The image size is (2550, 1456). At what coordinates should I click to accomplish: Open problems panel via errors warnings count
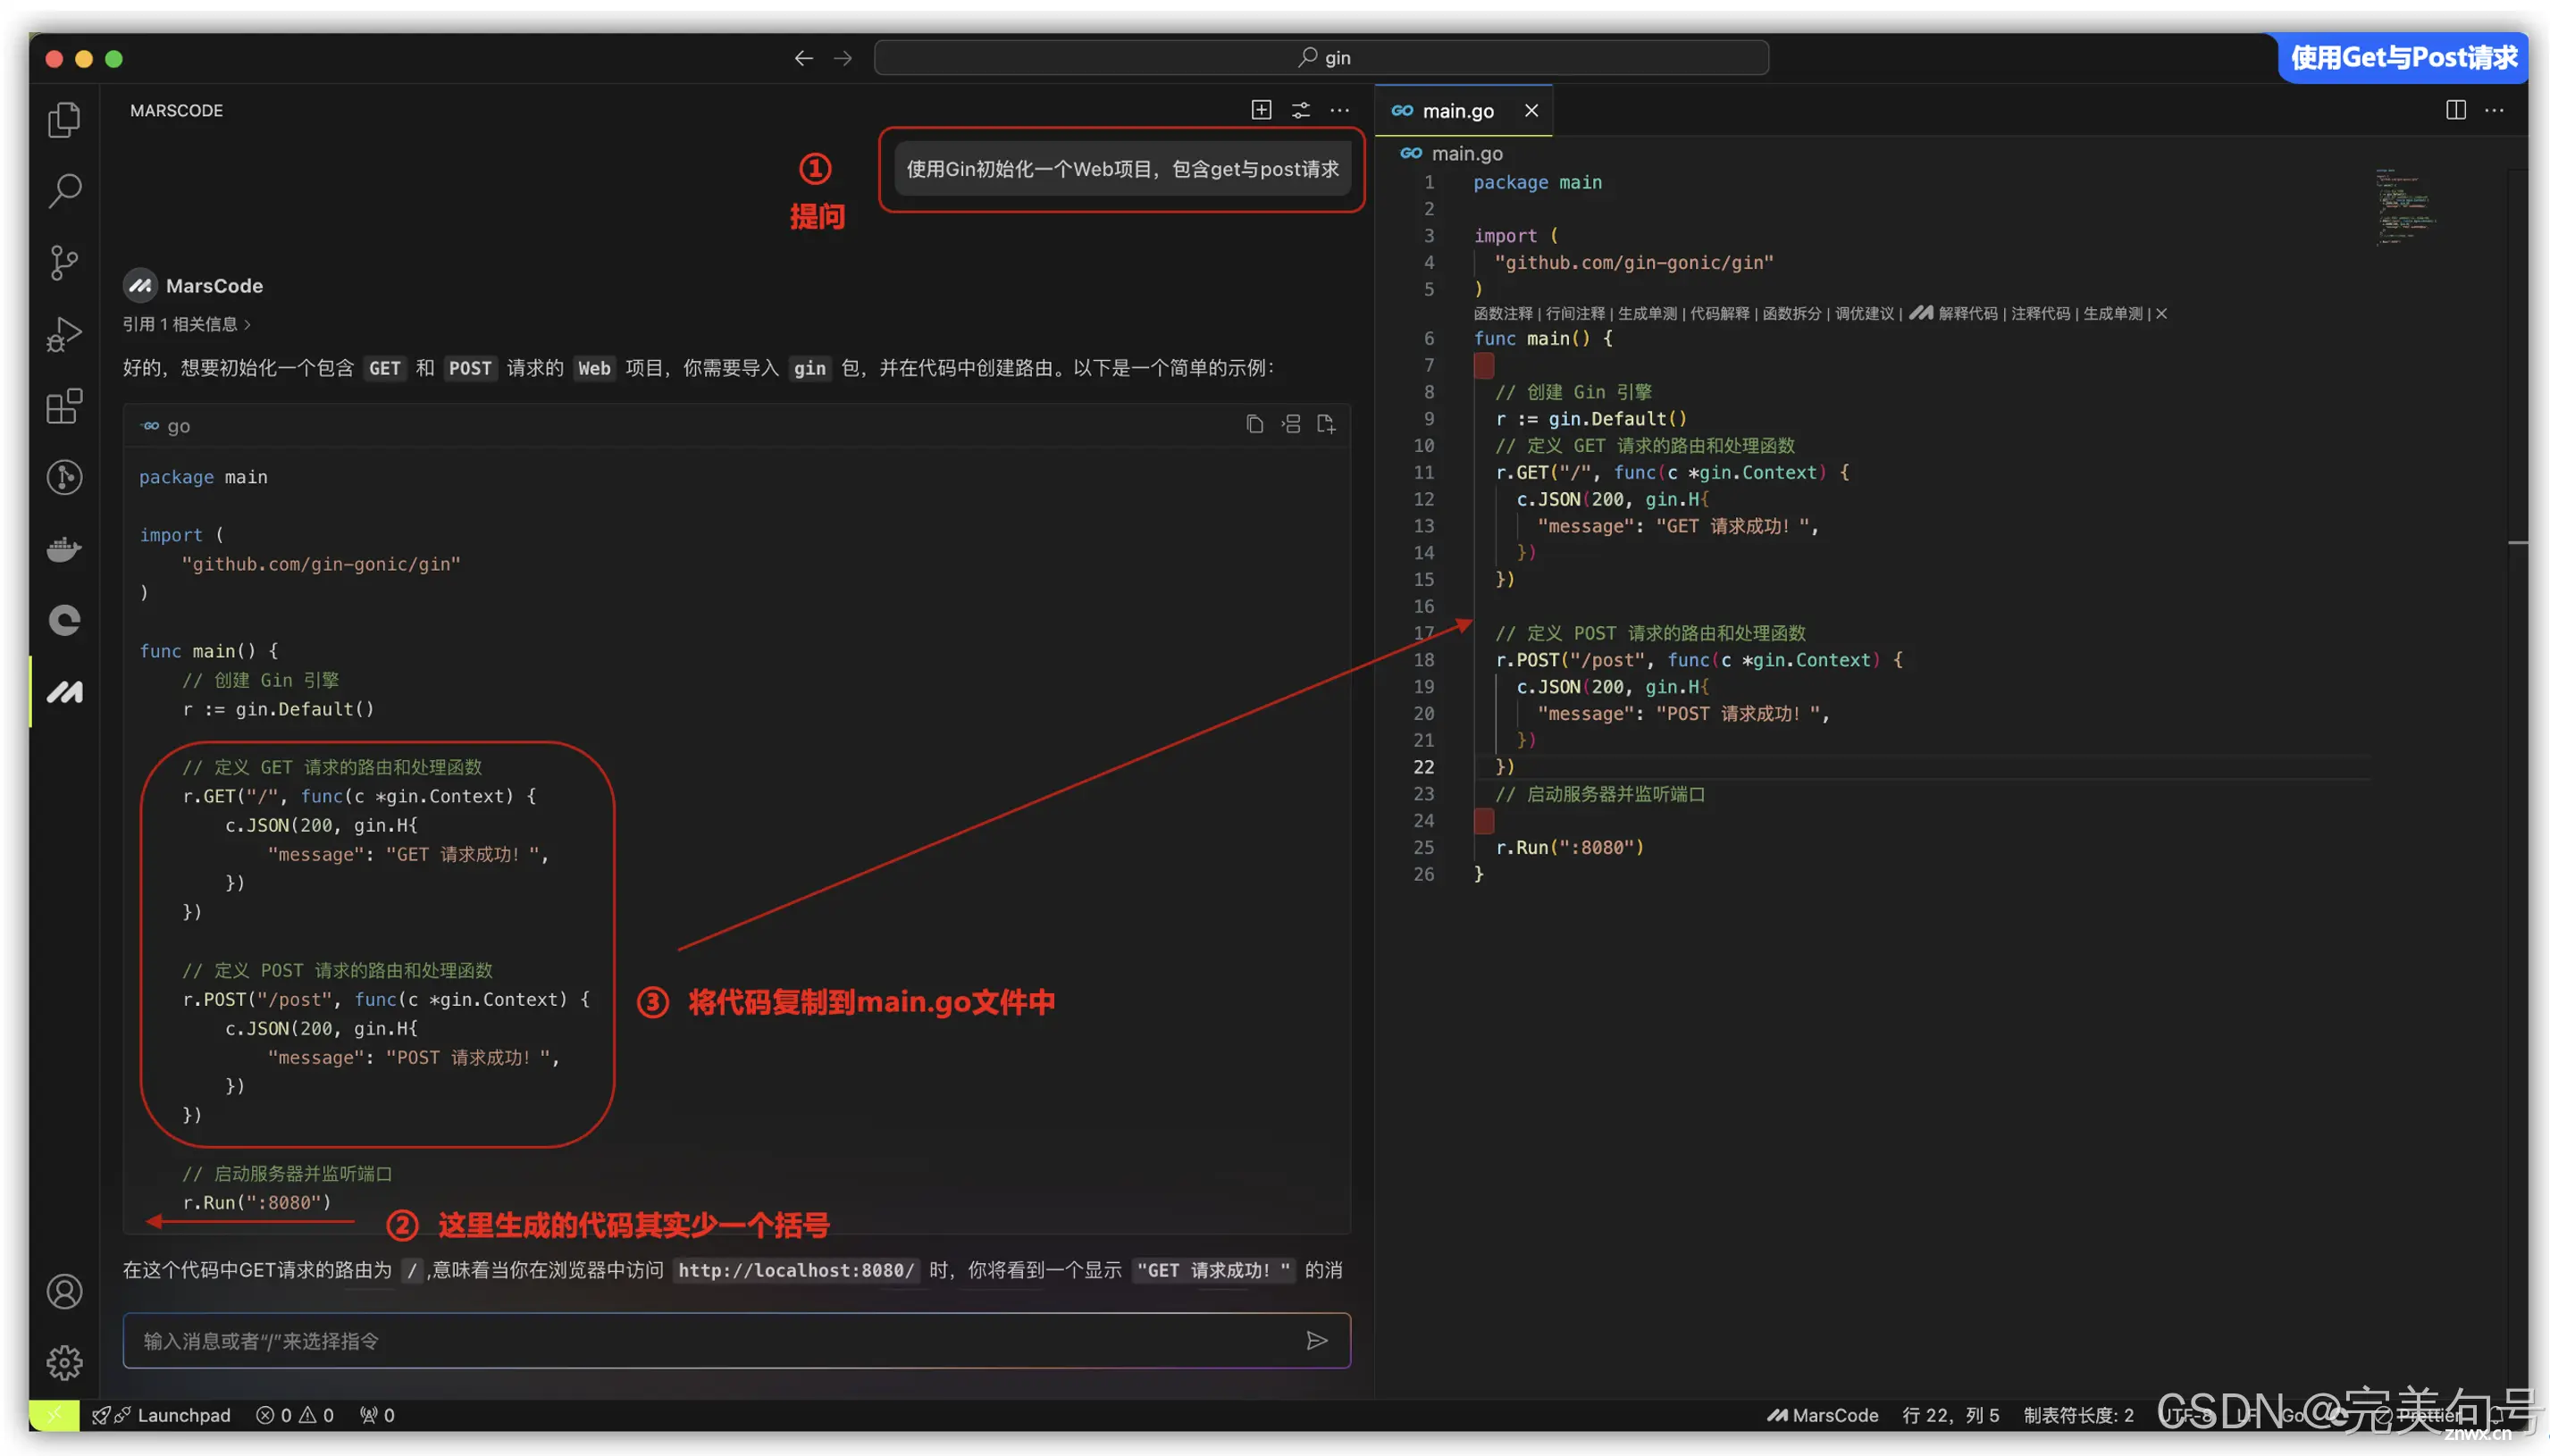[x=295, y=1415]
